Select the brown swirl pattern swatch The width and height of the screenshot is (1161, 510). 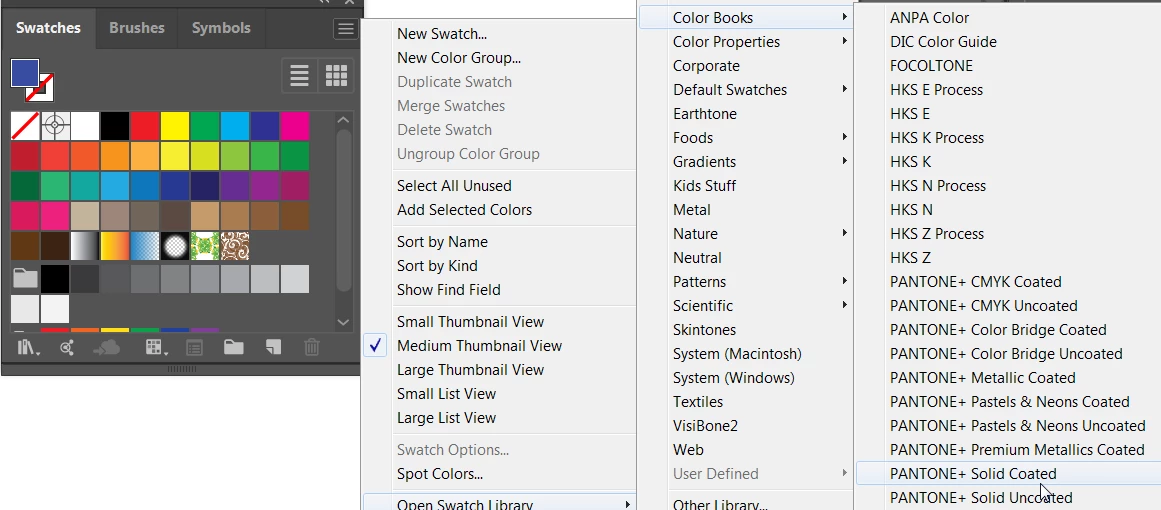[x=235, y=246]
